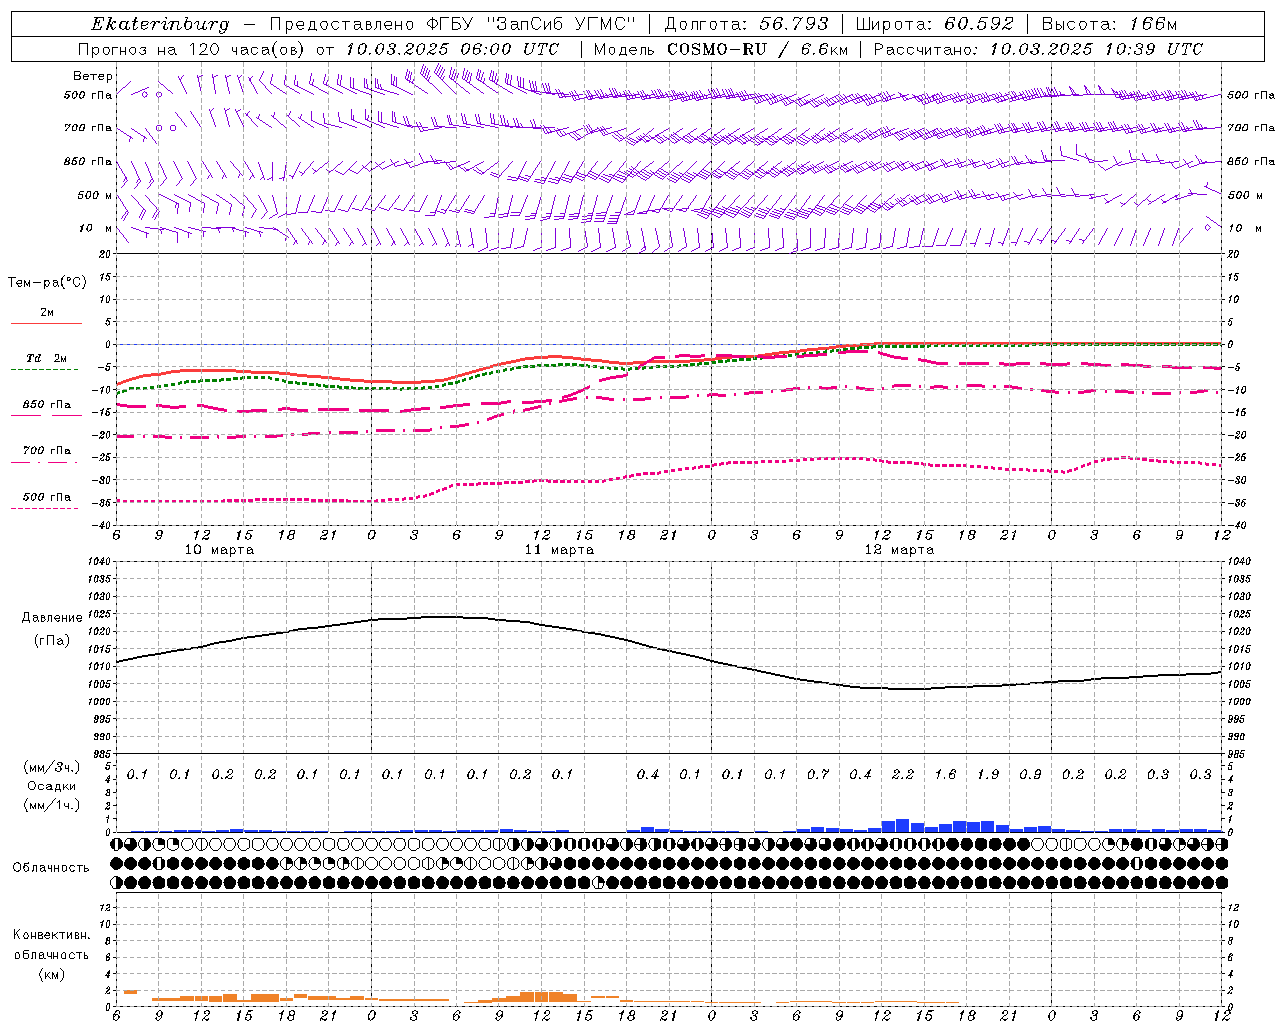Select the 0.7 precipitation value

point(818,774)
